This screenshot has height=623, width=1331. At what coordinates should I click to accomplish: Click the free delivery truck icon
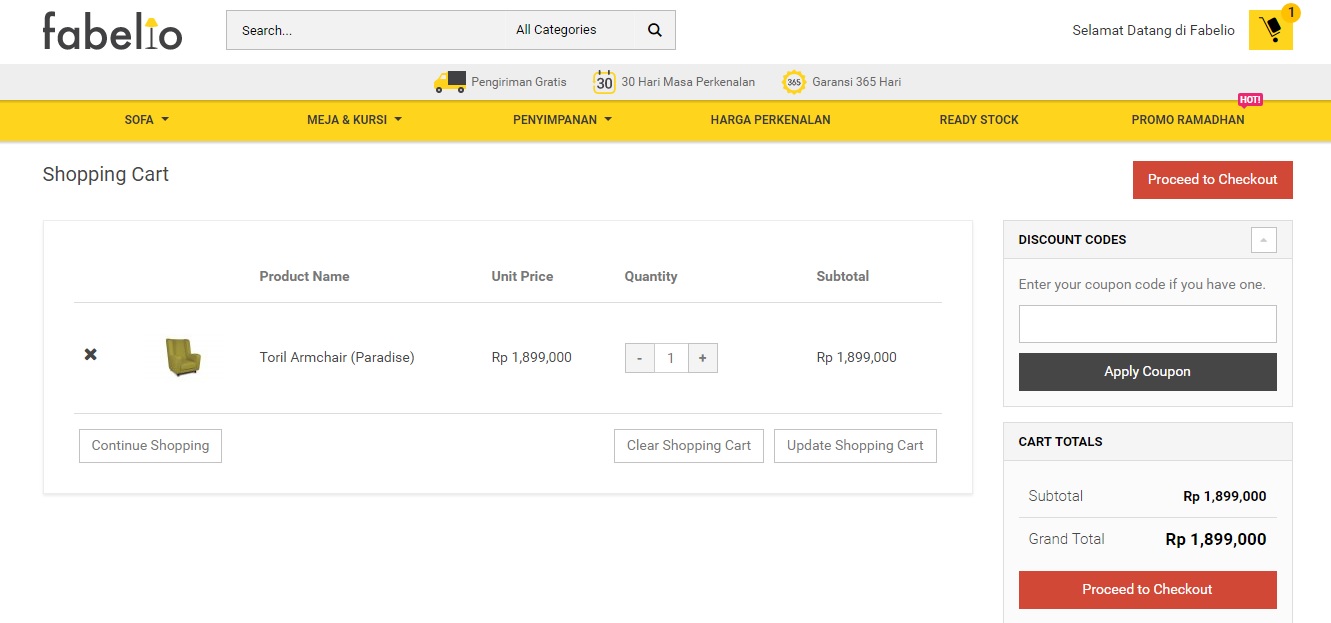coord(450,82)
